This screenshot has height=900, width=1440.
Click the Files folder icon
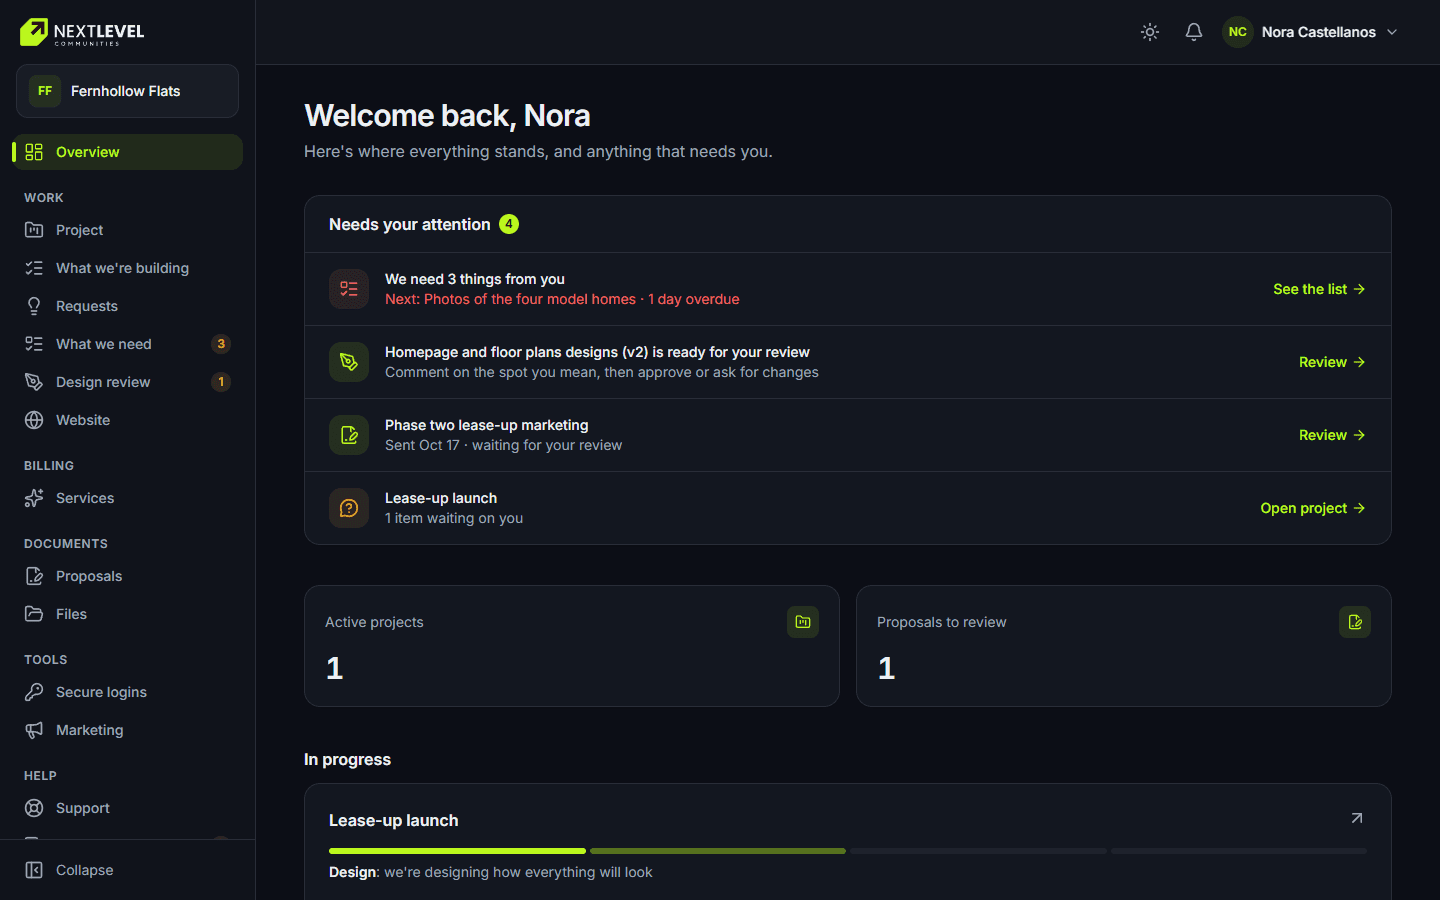[x=34, y=614]
